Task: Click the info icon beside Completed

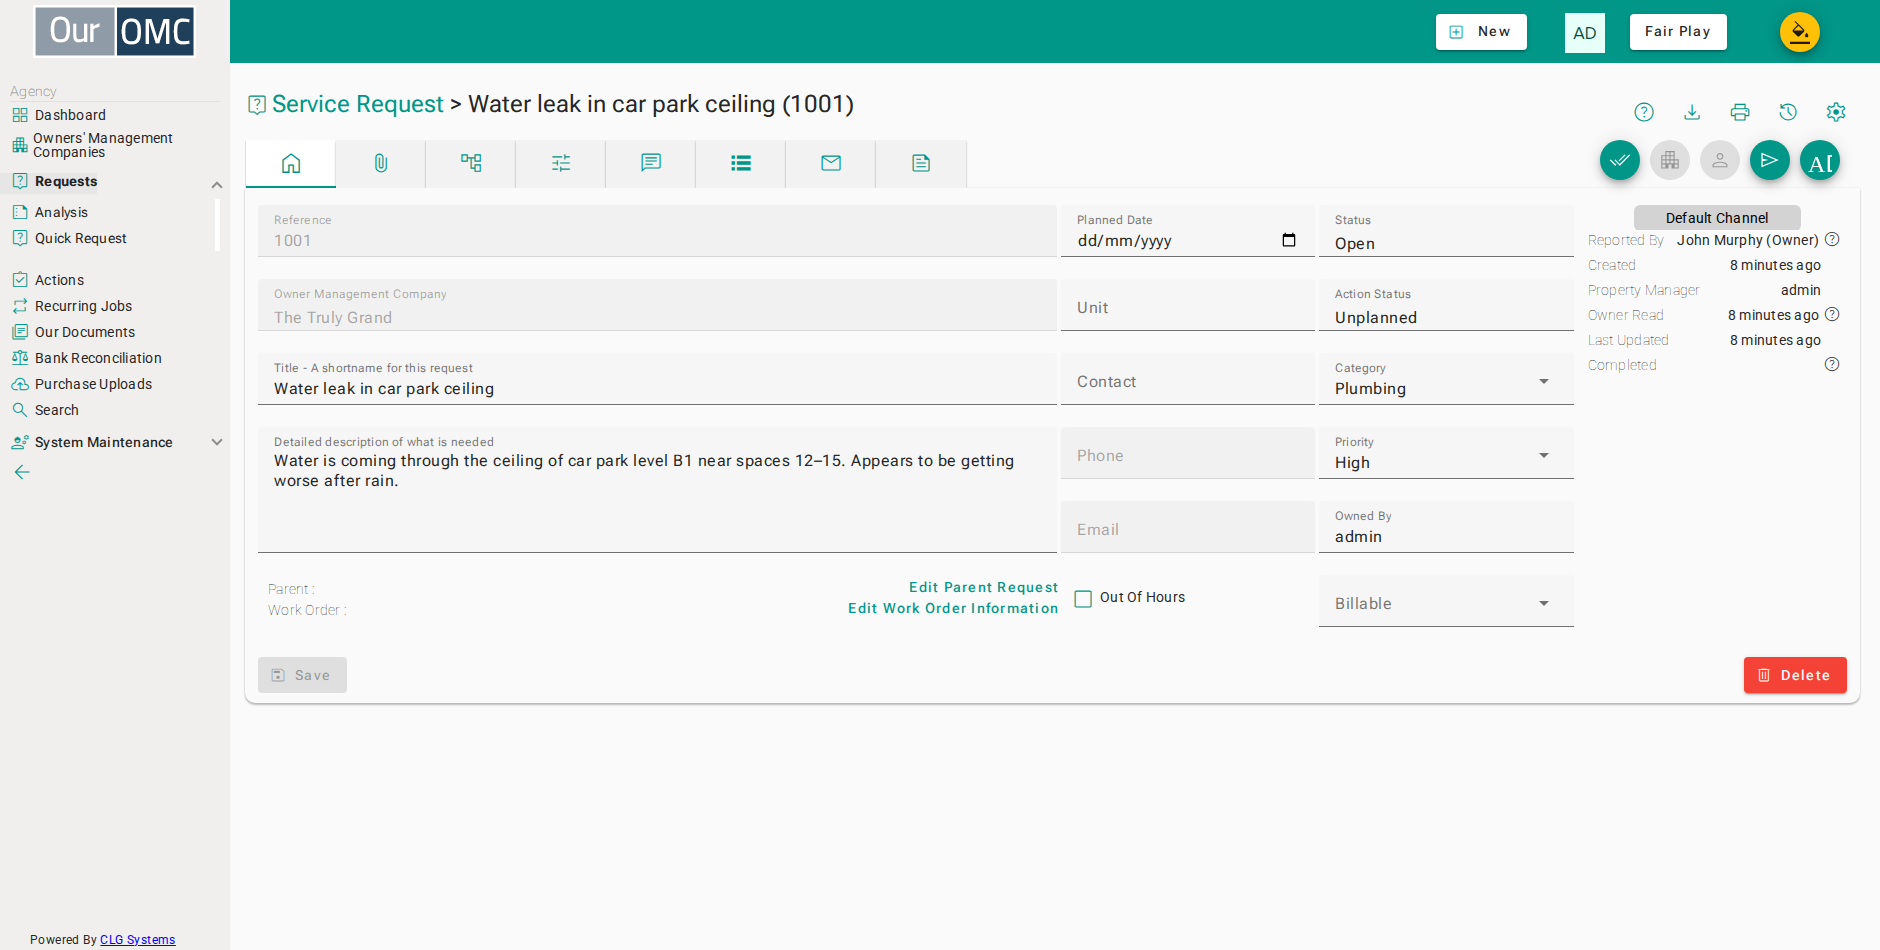Action: [1832, 365]
